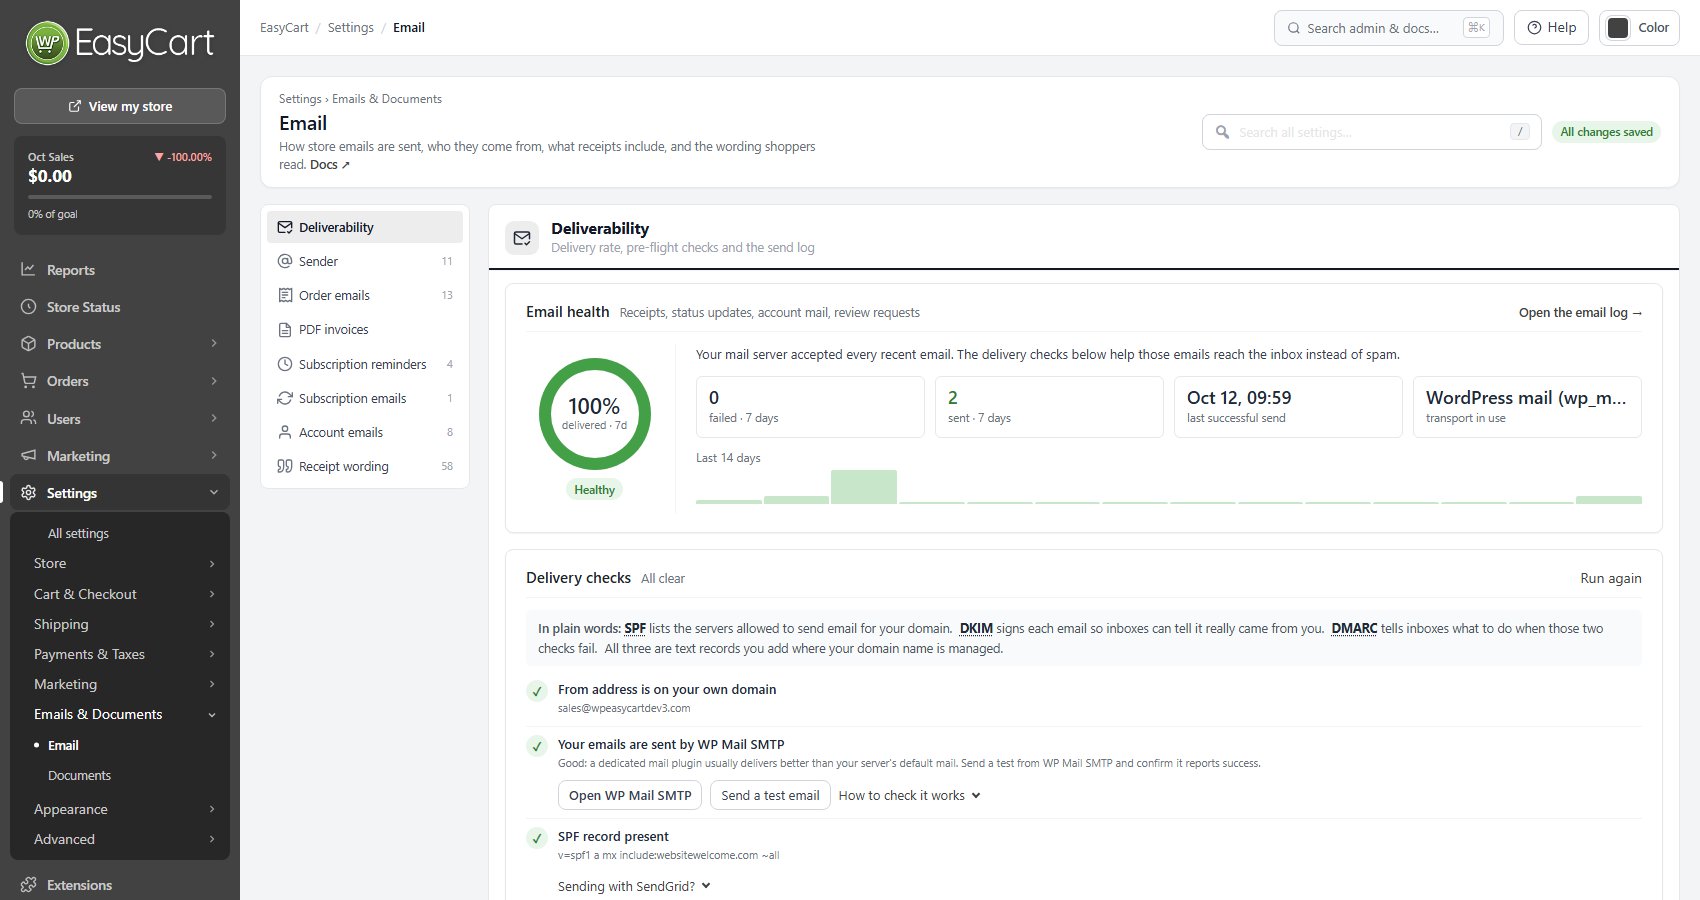The image size is (1700, 900).
Task: Click the Orders cart icon
Action: click(x=28, y=381)
